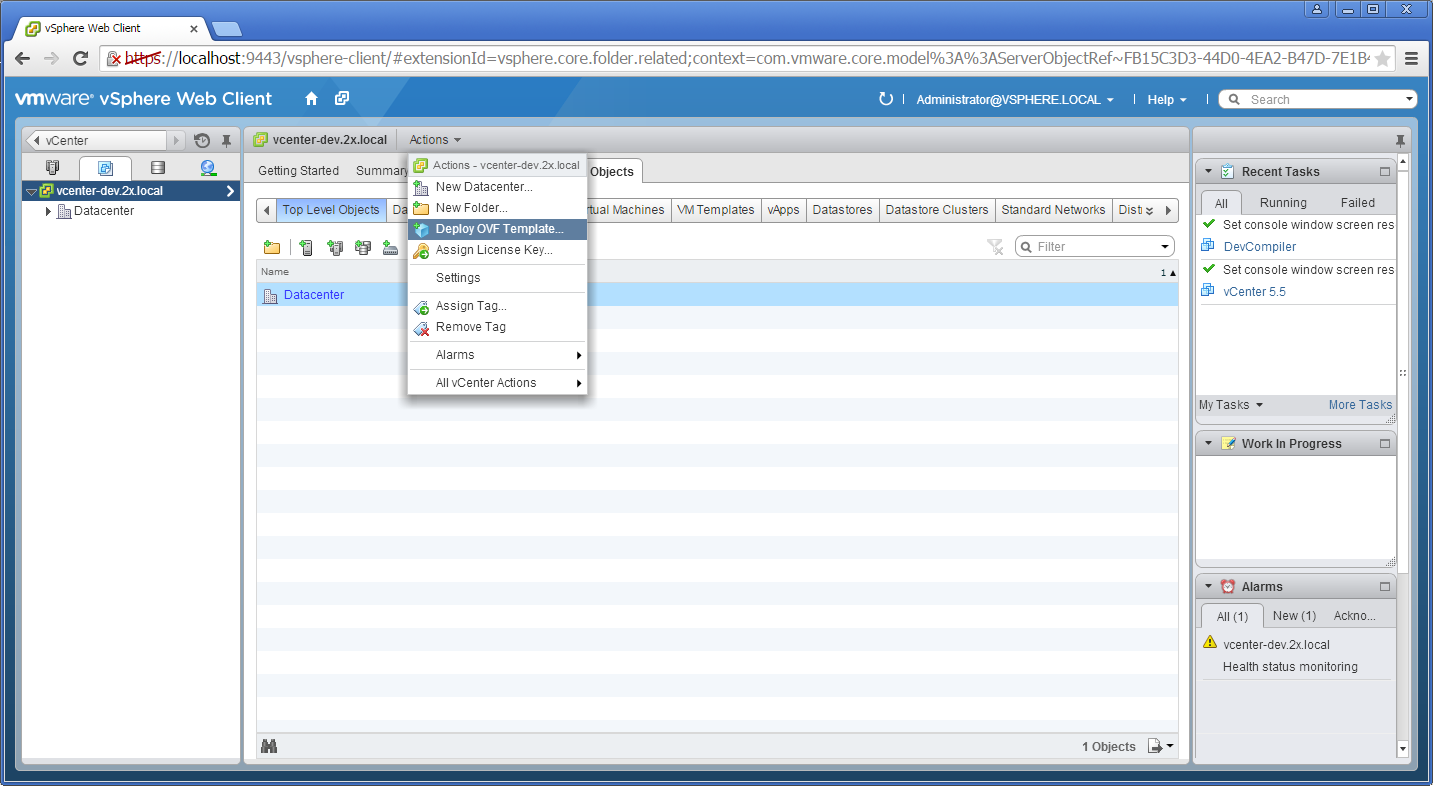Viewport: 1436px width, 788px height.
Task: Pin the right side panel
Action: pos(1400,141)
